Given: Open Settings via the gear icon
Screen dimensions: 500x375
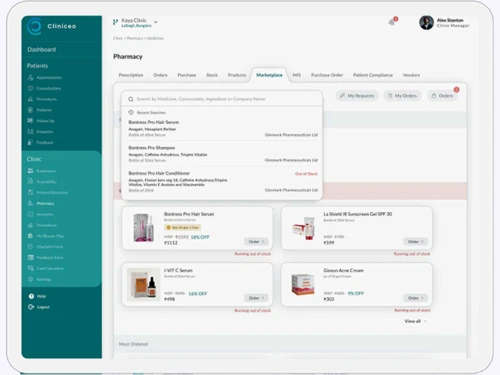Looking at the screenshot, I should pyautogui.click(x=30, y=279).
